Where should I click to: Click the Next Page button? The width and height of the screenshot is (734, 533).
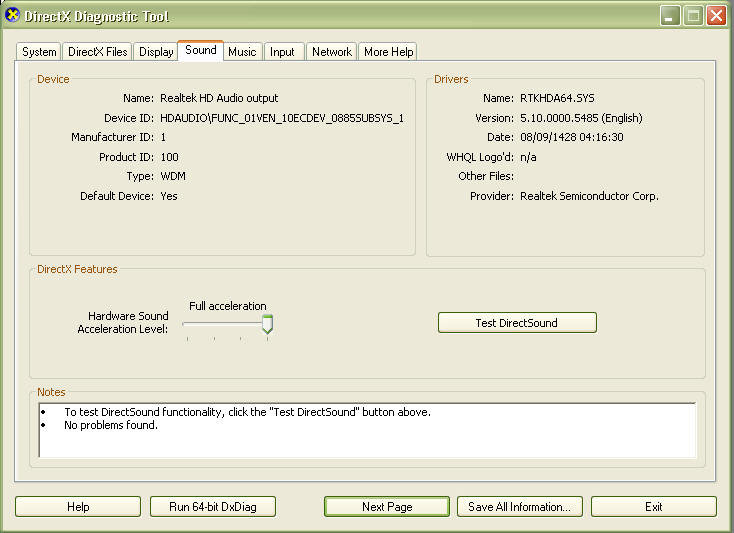pyautogui.click(x=387, y=507)
